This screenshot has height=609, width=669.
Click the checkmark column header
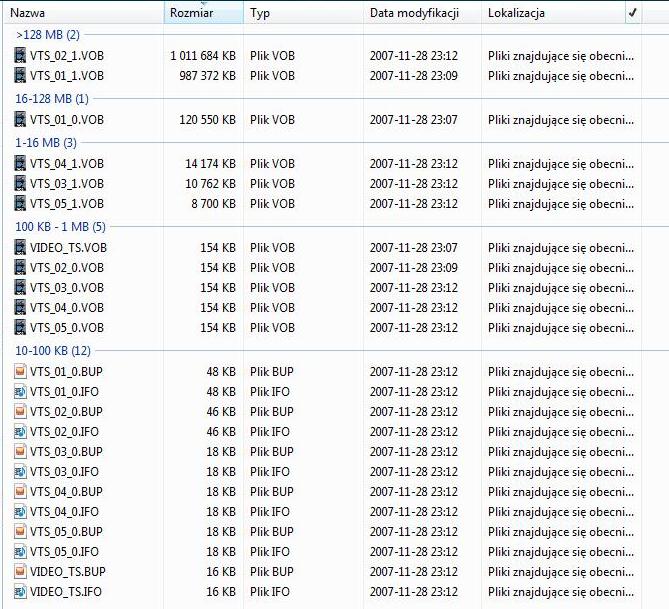[633, 13]
